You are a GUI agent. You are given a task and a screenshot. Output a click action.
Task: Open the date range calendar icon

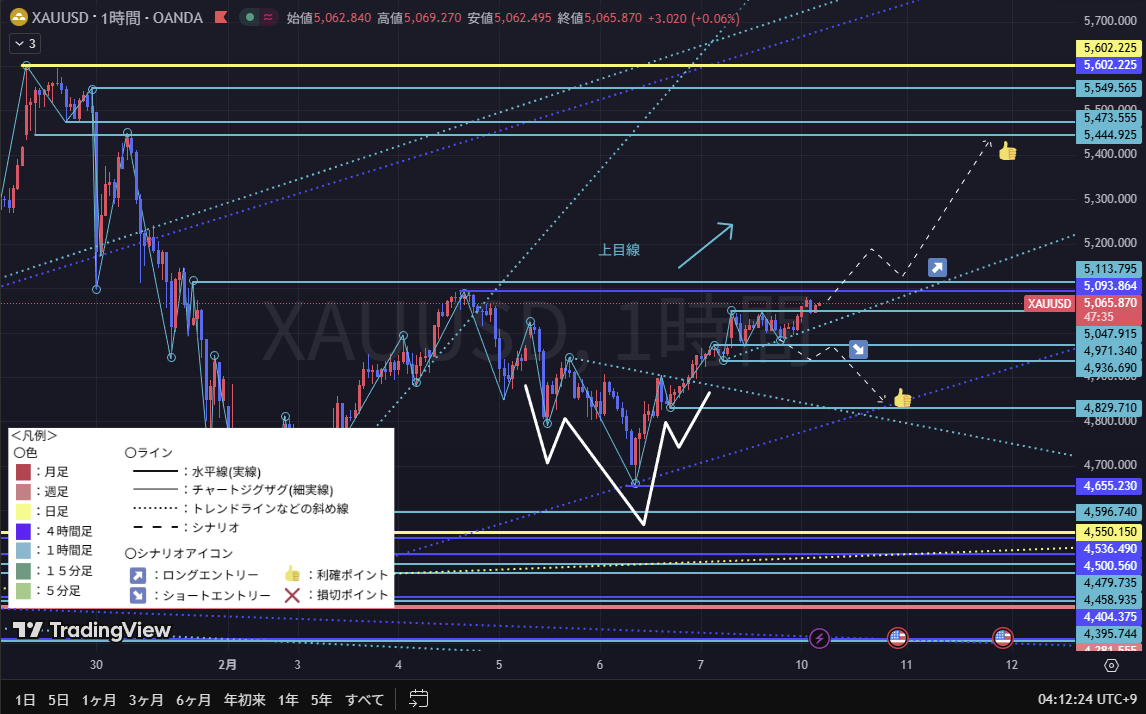[x=419, y=699]
